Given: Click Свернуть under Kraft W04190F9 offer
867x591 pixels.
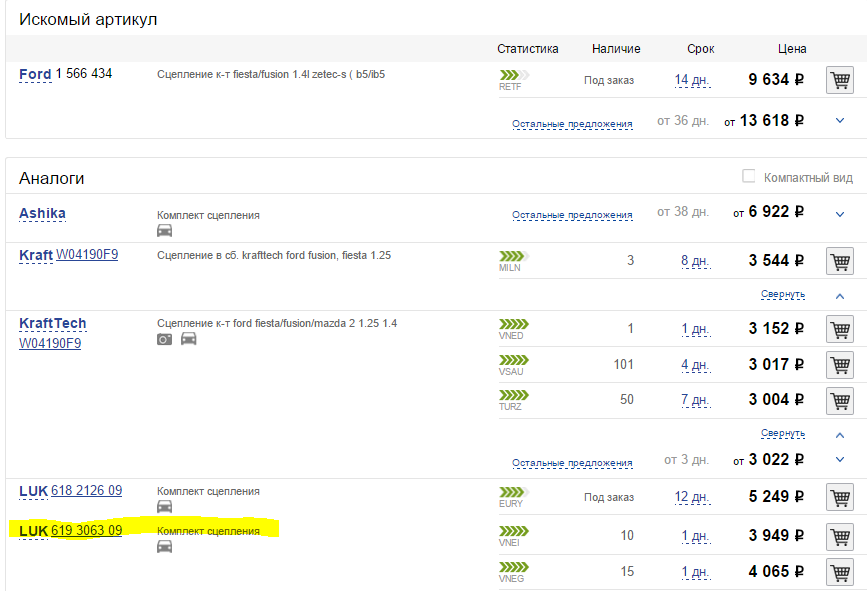Looking at the screenshot, I should click(x=782, y=294).
